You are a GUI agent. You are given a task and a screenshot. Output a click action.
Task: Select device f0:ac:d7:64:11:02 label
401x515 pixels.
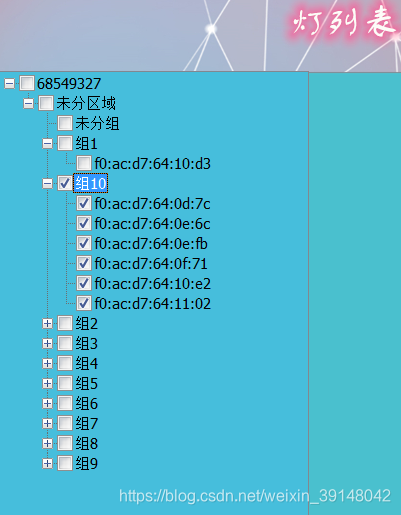coord(153,304)
